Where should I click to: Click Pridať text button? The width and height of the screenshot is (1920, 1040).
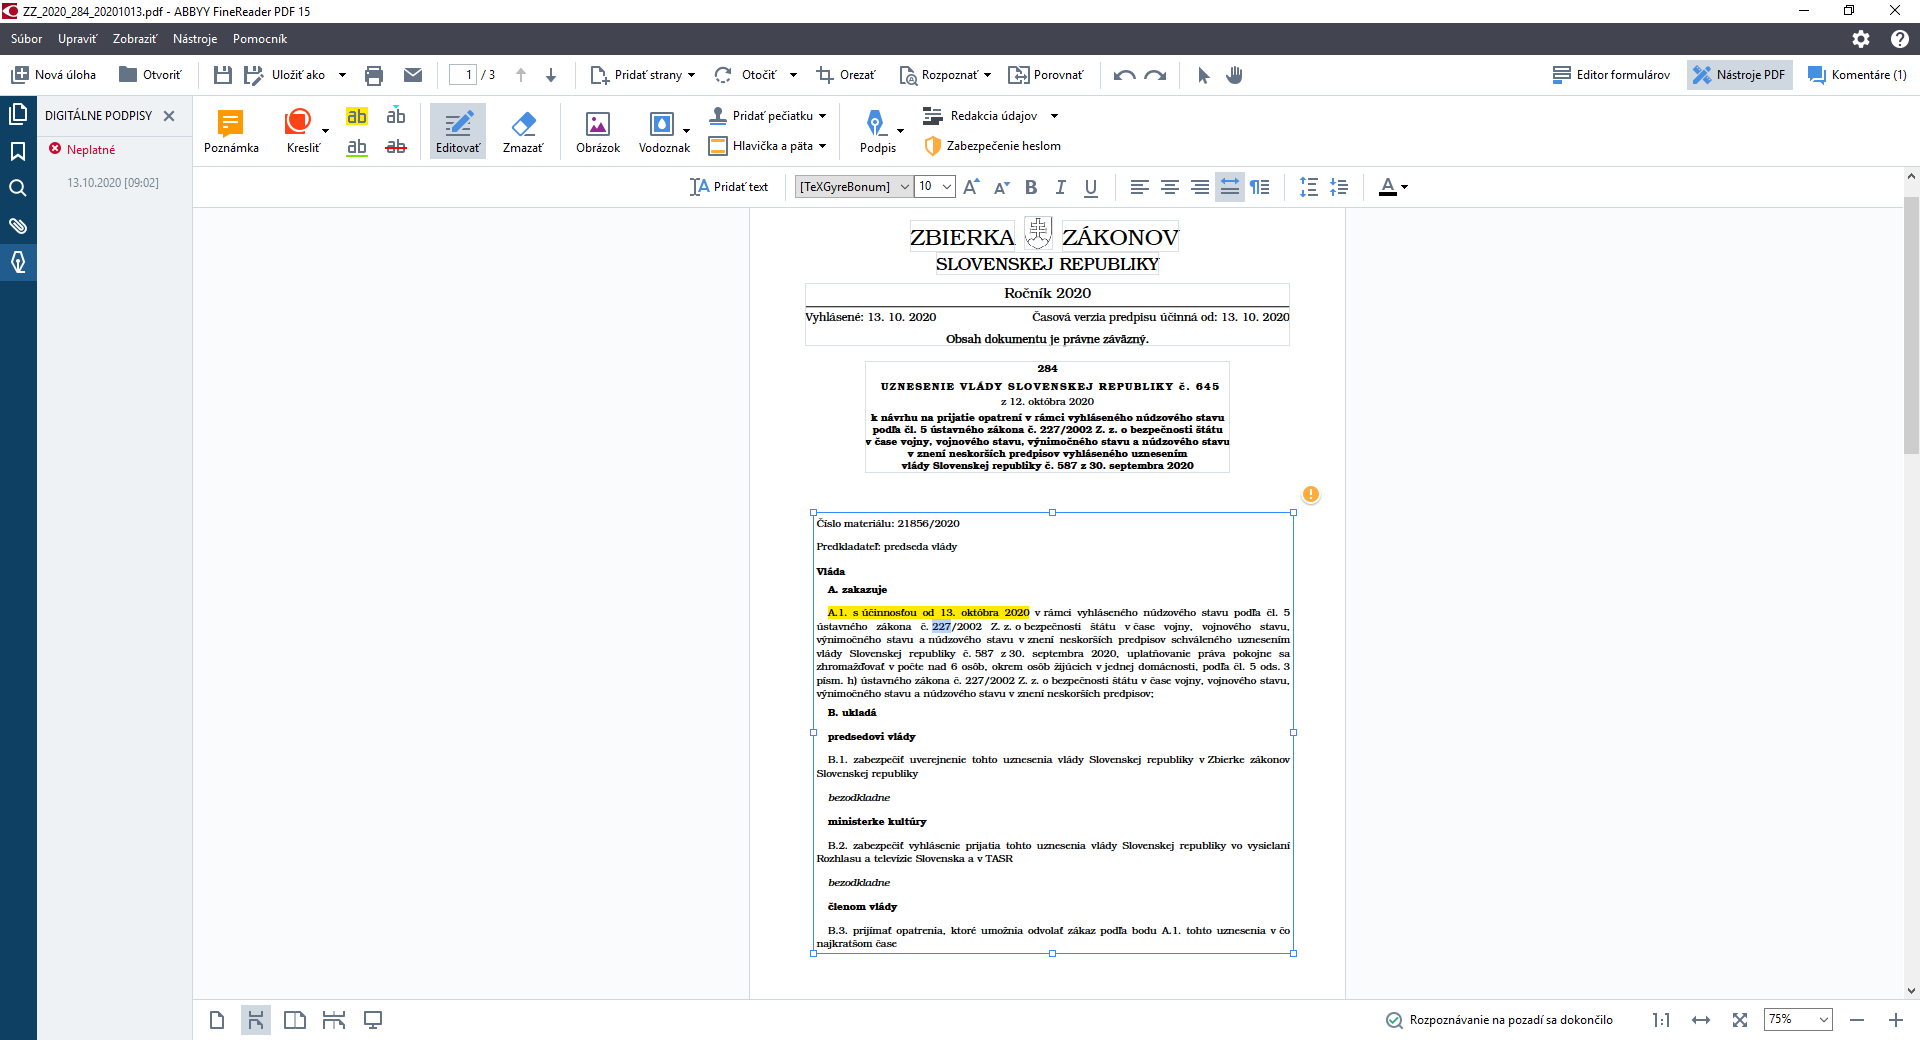[729, 187]
